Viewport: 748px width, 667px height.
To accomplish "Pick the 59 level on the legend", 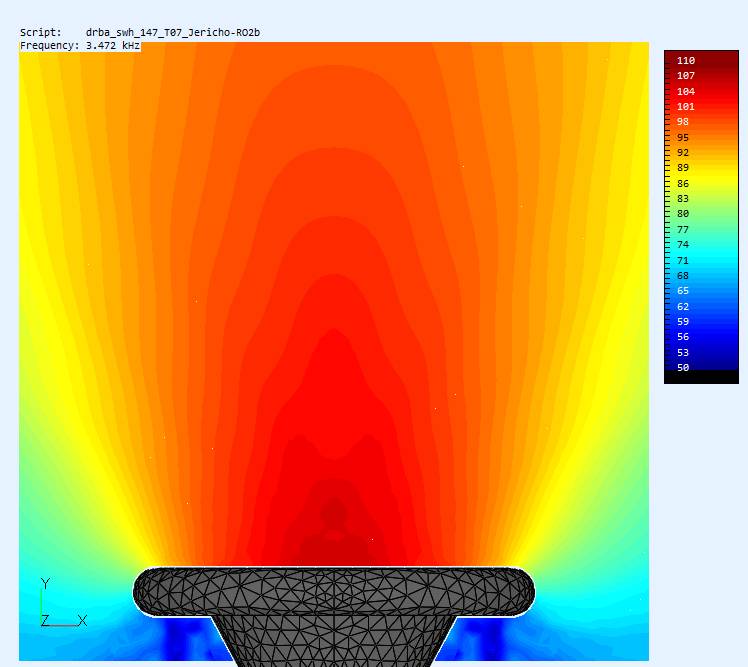I will coord(683,322).
